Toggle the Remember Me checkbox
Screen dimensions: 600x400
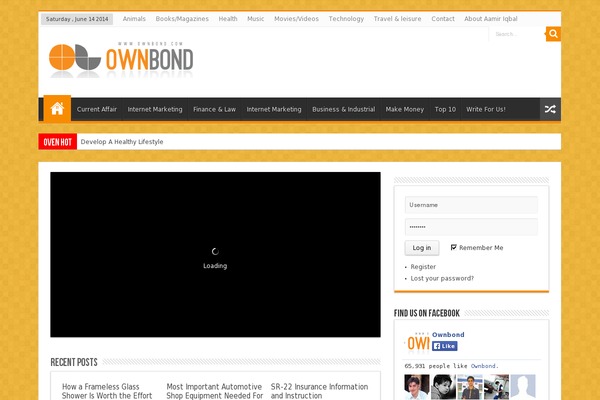coord(453,247)
